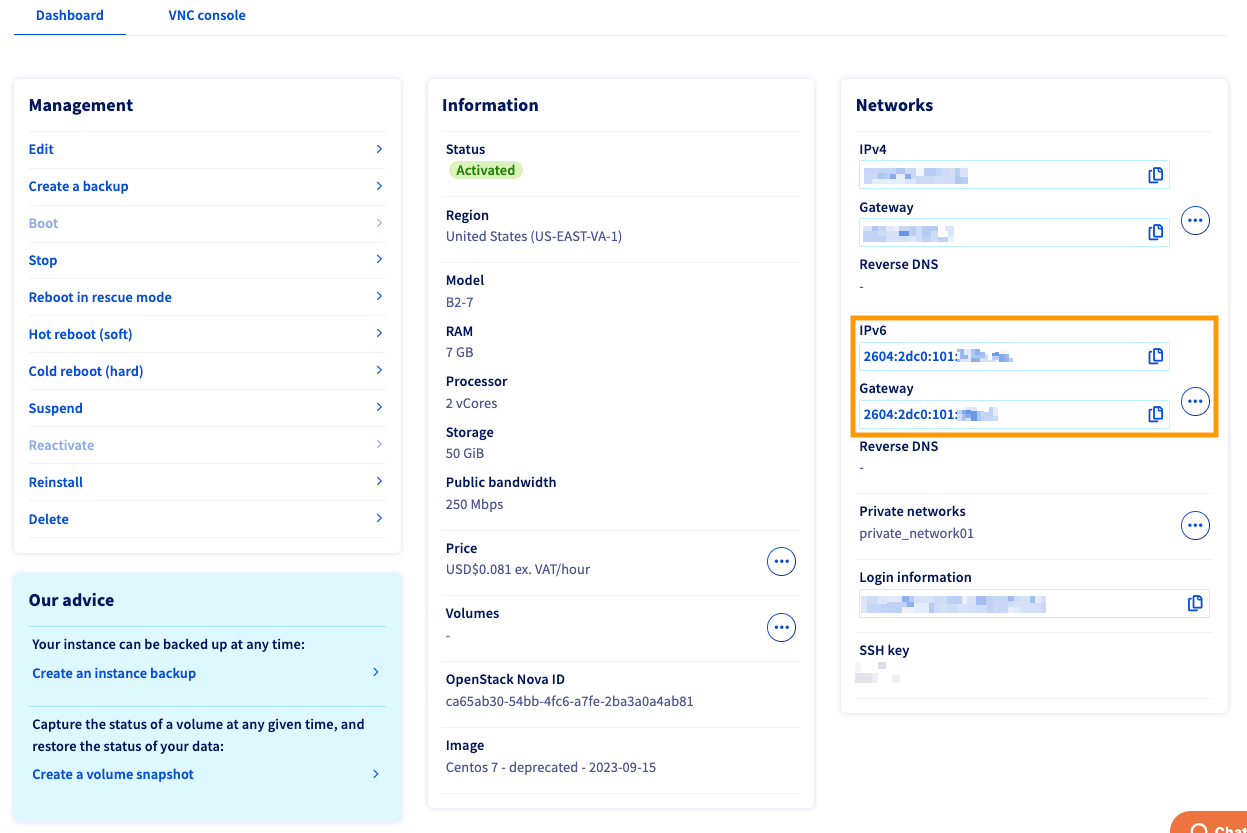
Task: Select the IPv6 address field
Action: click(1000, 356)
